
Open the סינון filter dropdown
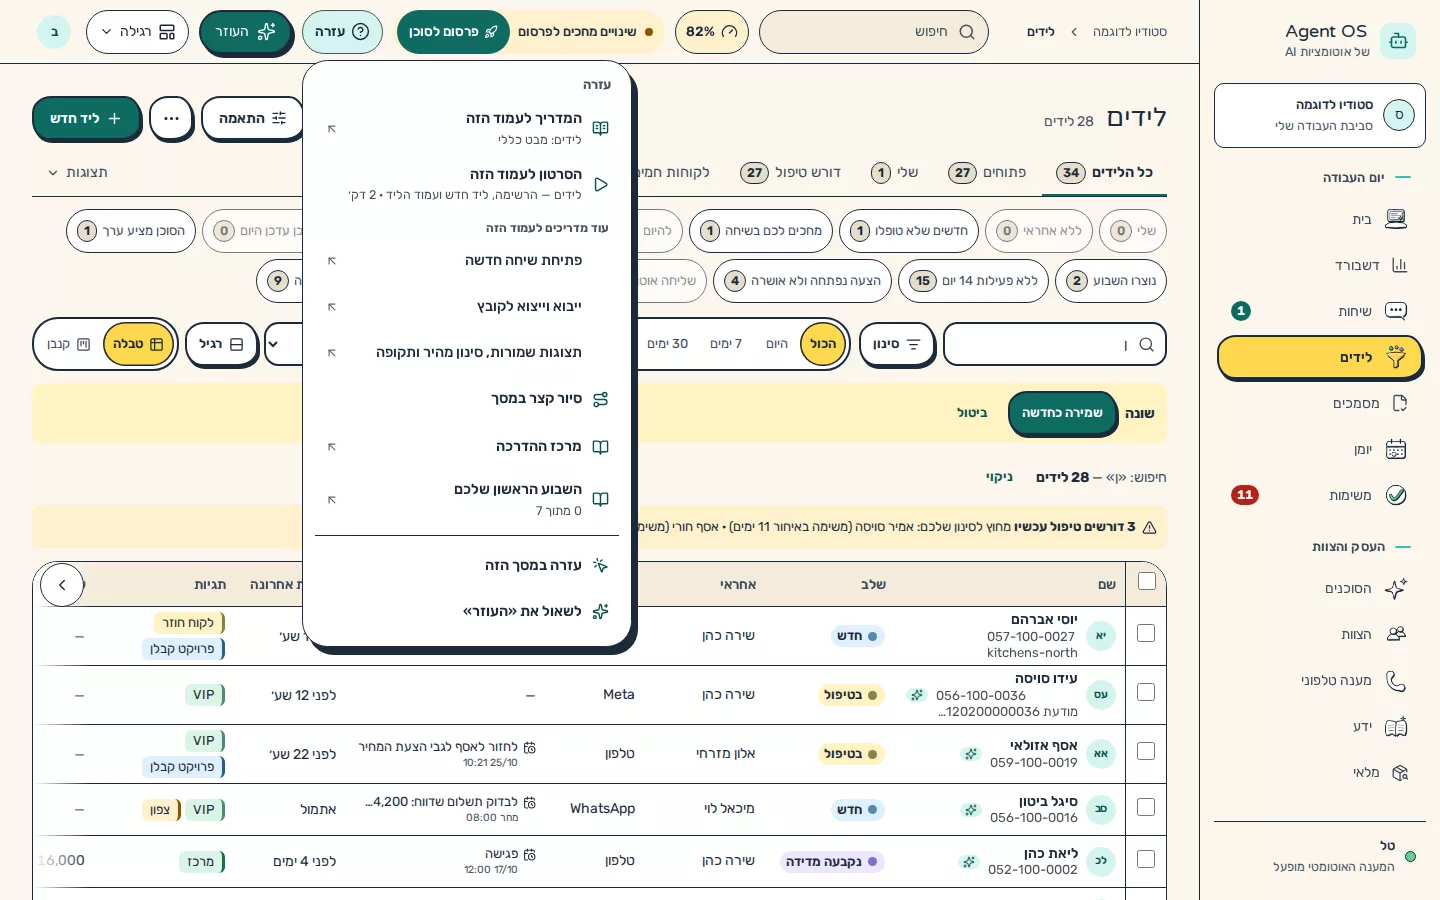point(896,344)
